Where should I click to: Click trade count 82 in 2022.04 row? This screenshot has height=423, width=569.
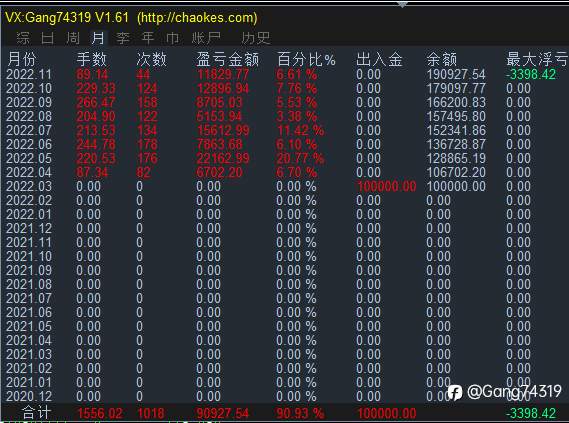click(143, 172)
